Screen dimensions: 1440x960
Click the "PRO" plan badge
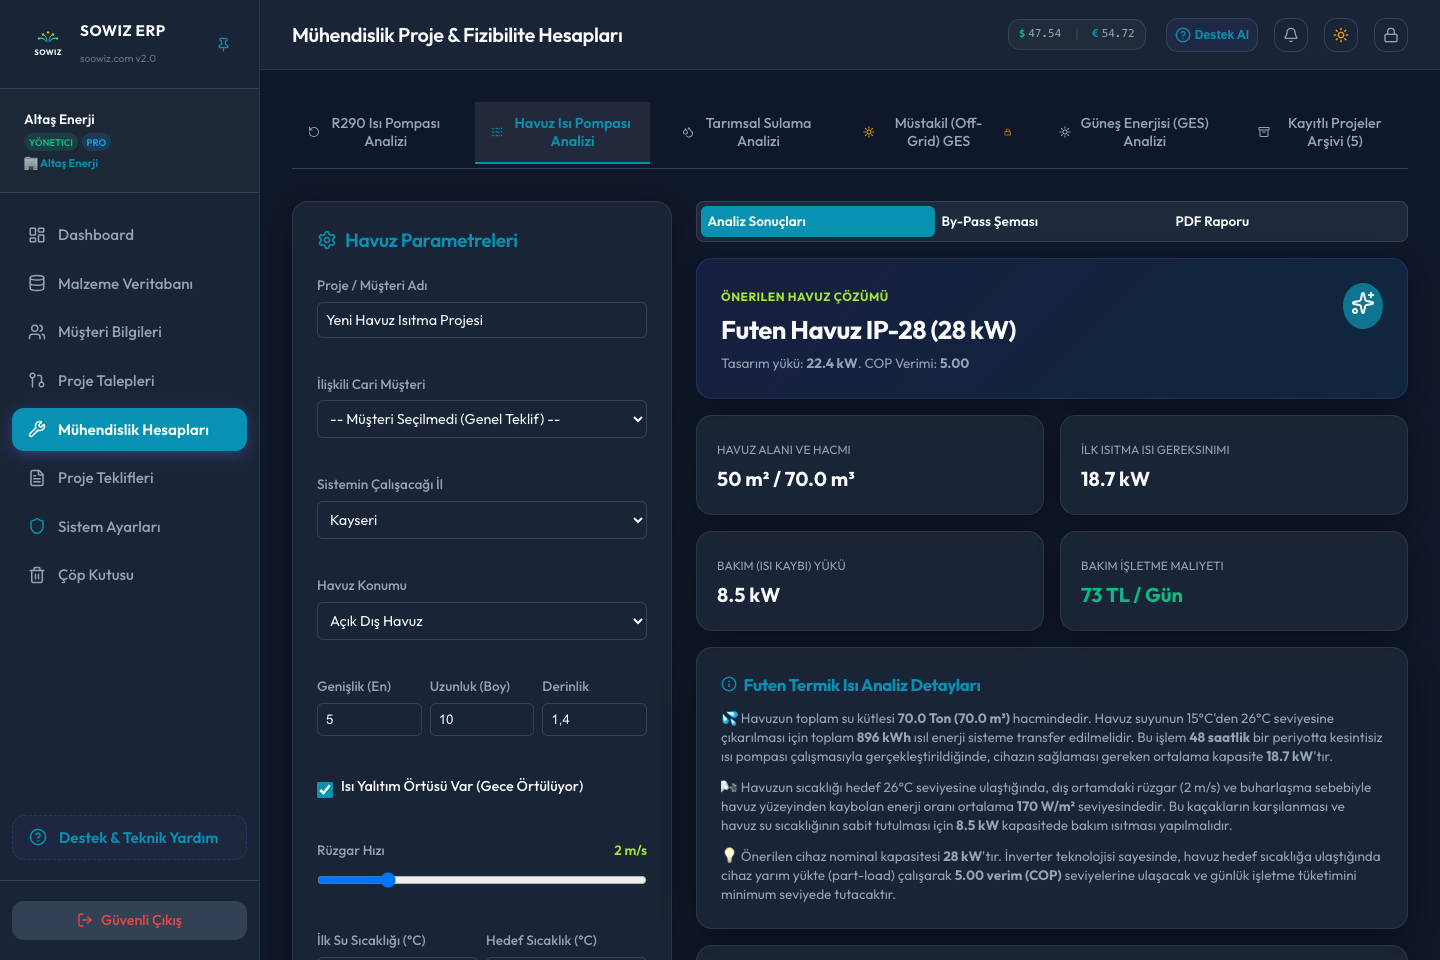pos(96,142)
